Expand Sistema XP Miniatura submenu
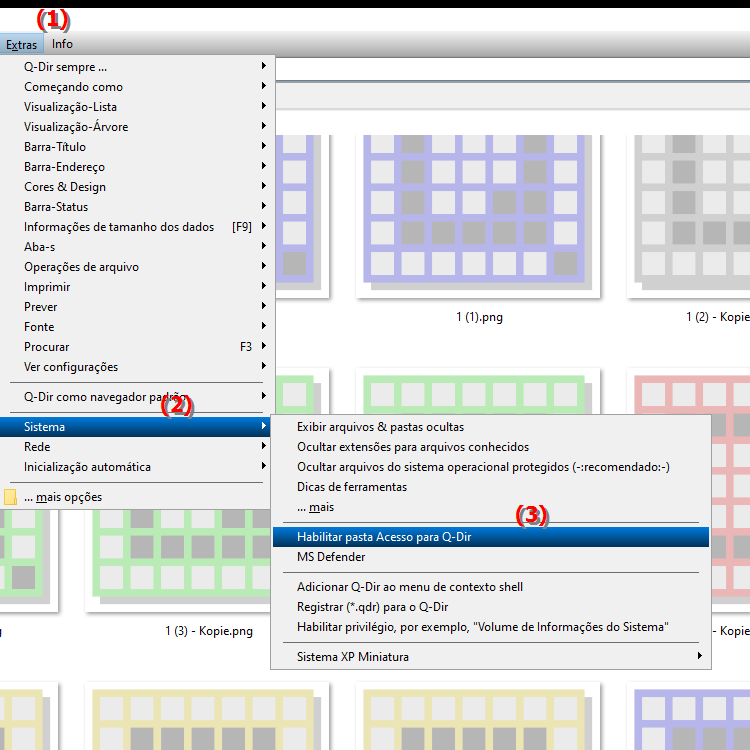This screenshot has width=750, height=750. coord(491,657)
